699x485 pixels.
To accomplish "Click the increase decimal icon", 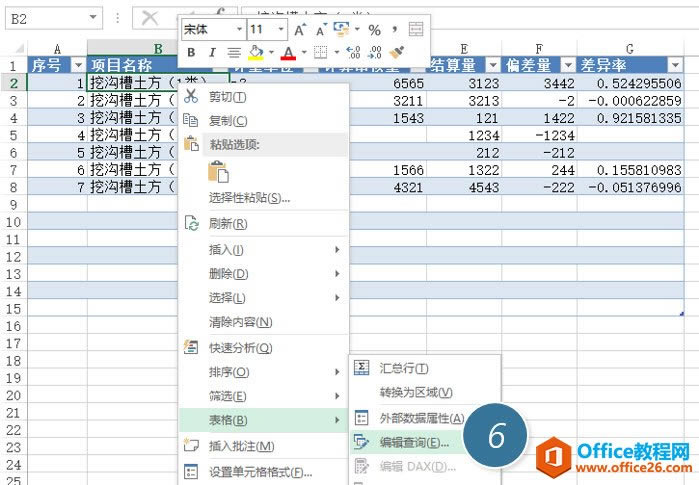I will point(353,52).
